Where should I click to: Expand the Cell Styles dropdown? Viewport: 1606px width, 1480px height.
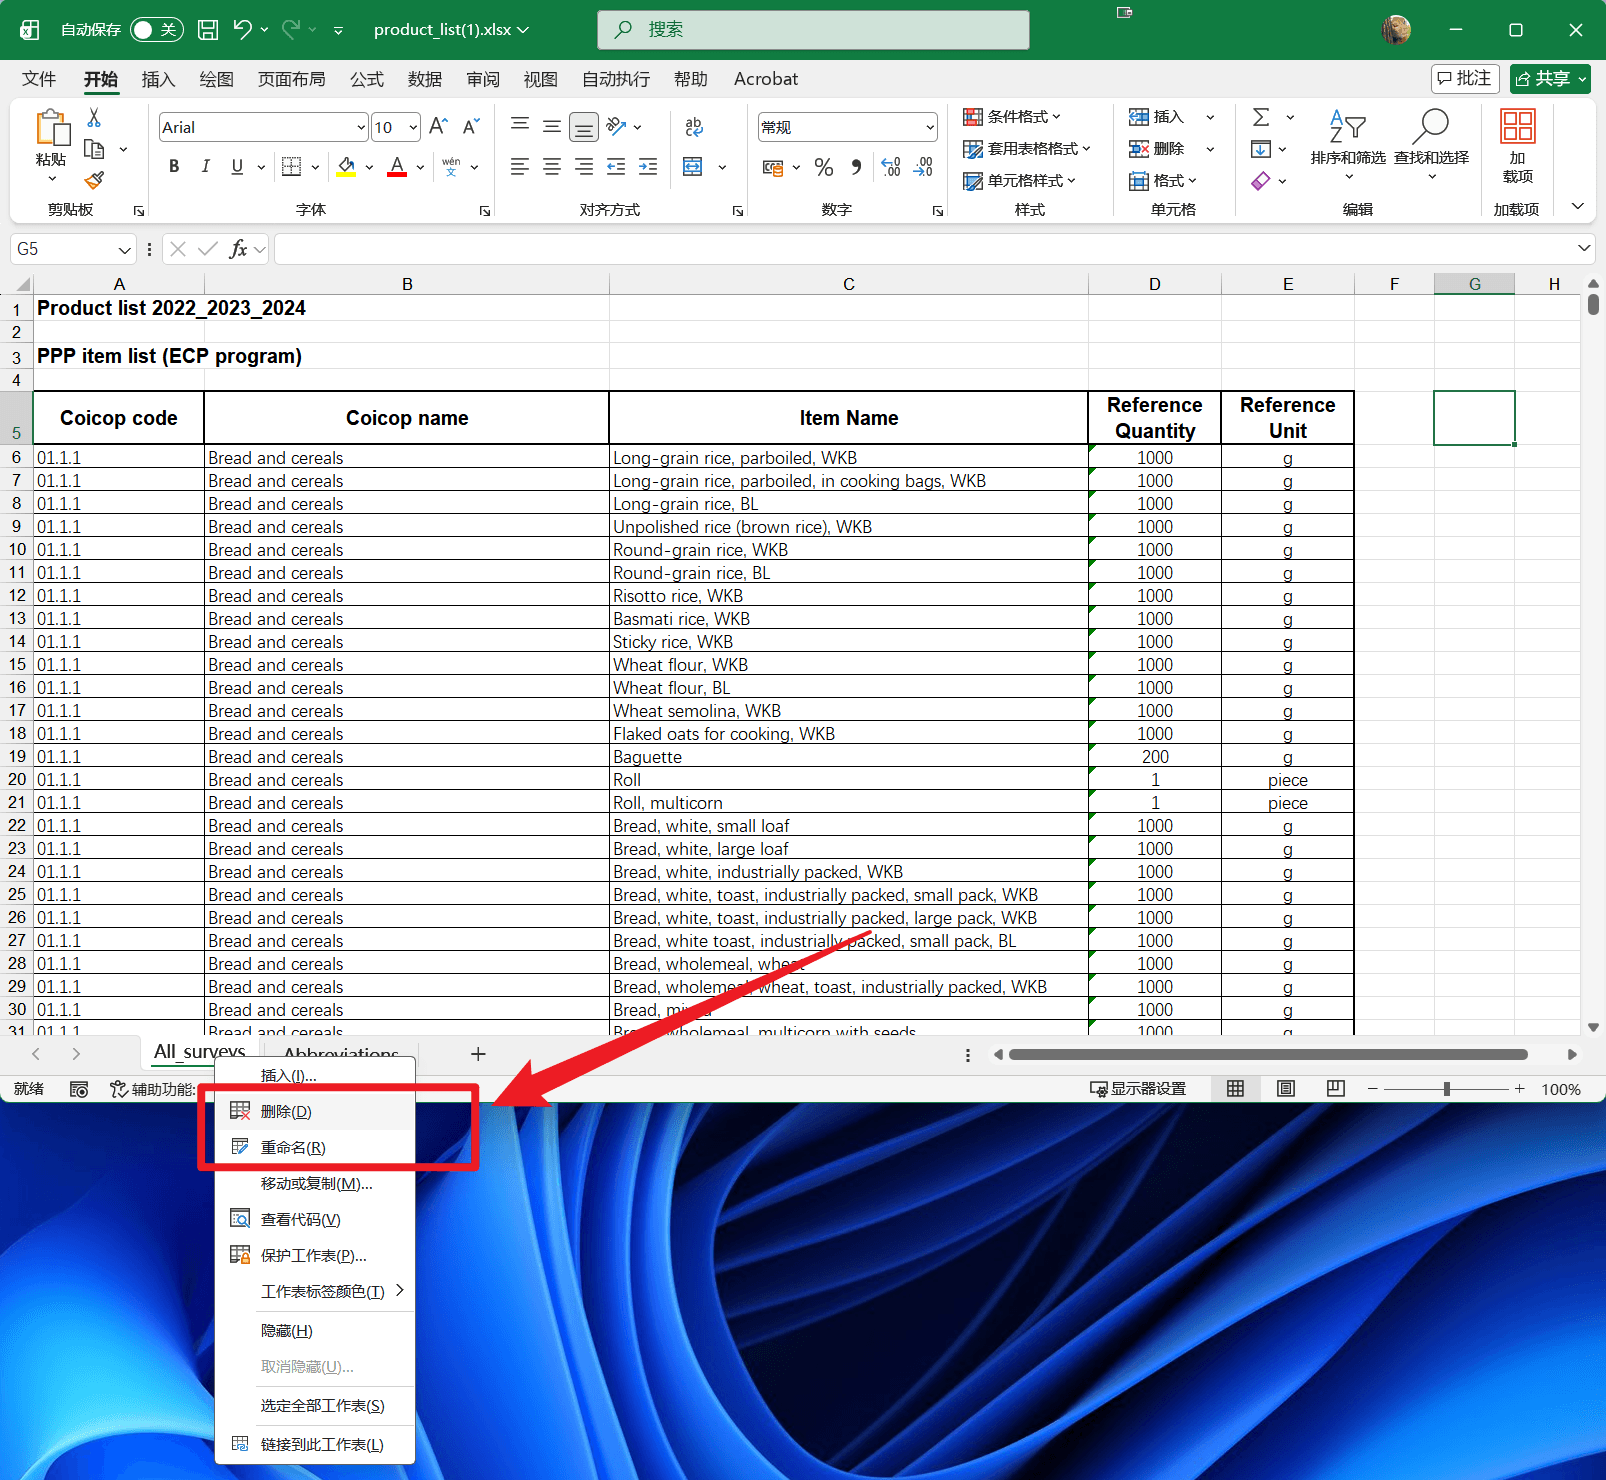pyautogui.click(x=1071, y=181)
